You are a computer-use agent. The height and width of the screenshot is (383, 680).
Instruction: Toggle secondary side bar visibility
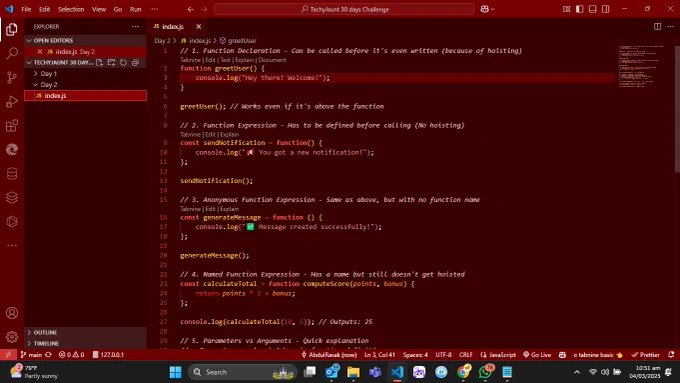(605, 9)
